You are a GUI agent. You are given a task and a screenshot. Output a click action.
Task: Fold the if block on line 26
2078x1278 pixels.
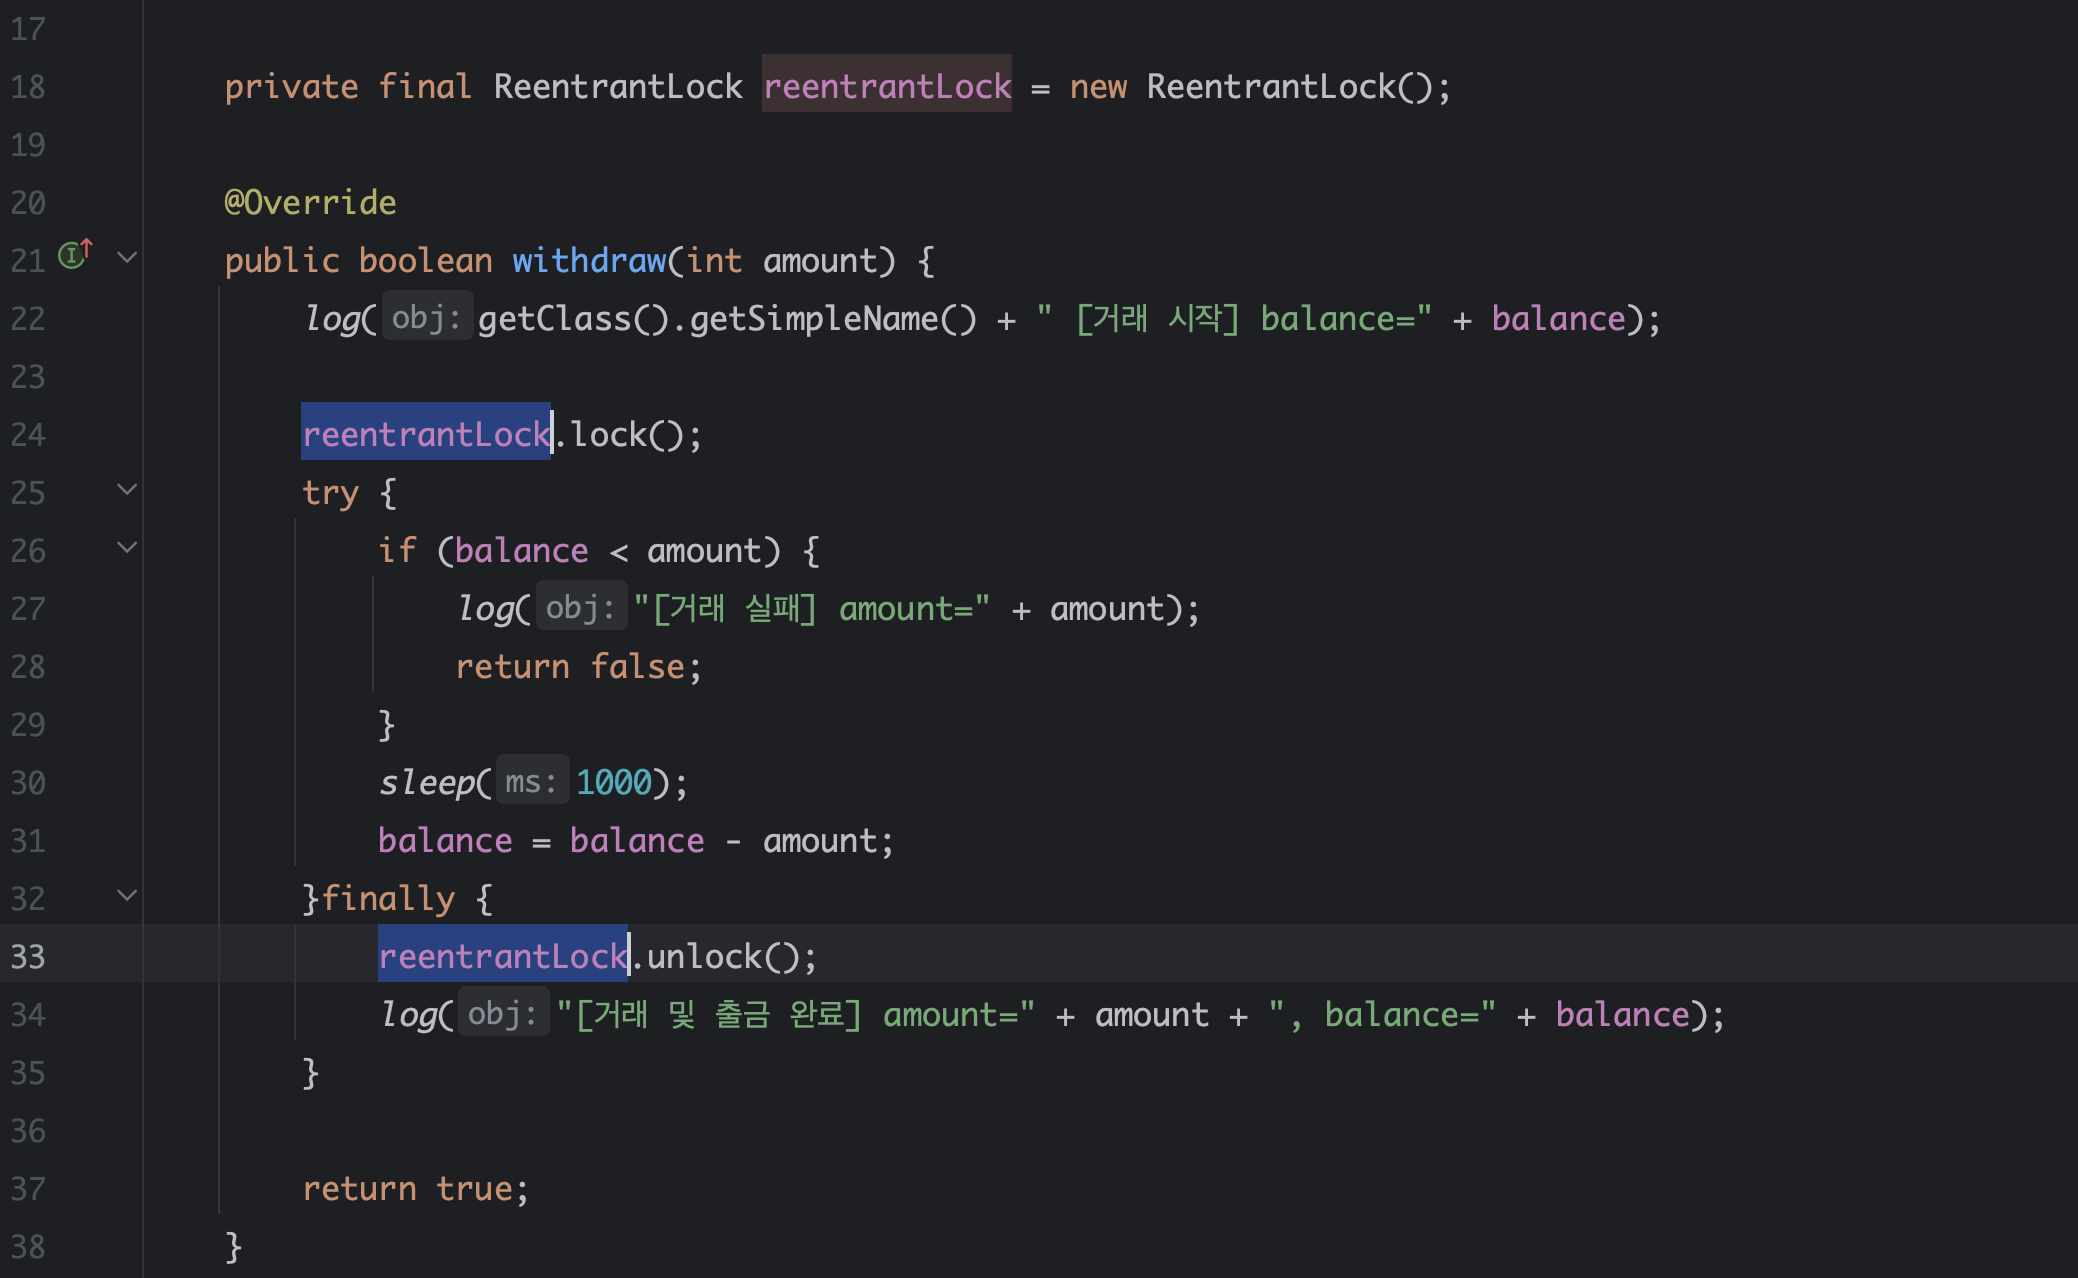pos(127,547)
